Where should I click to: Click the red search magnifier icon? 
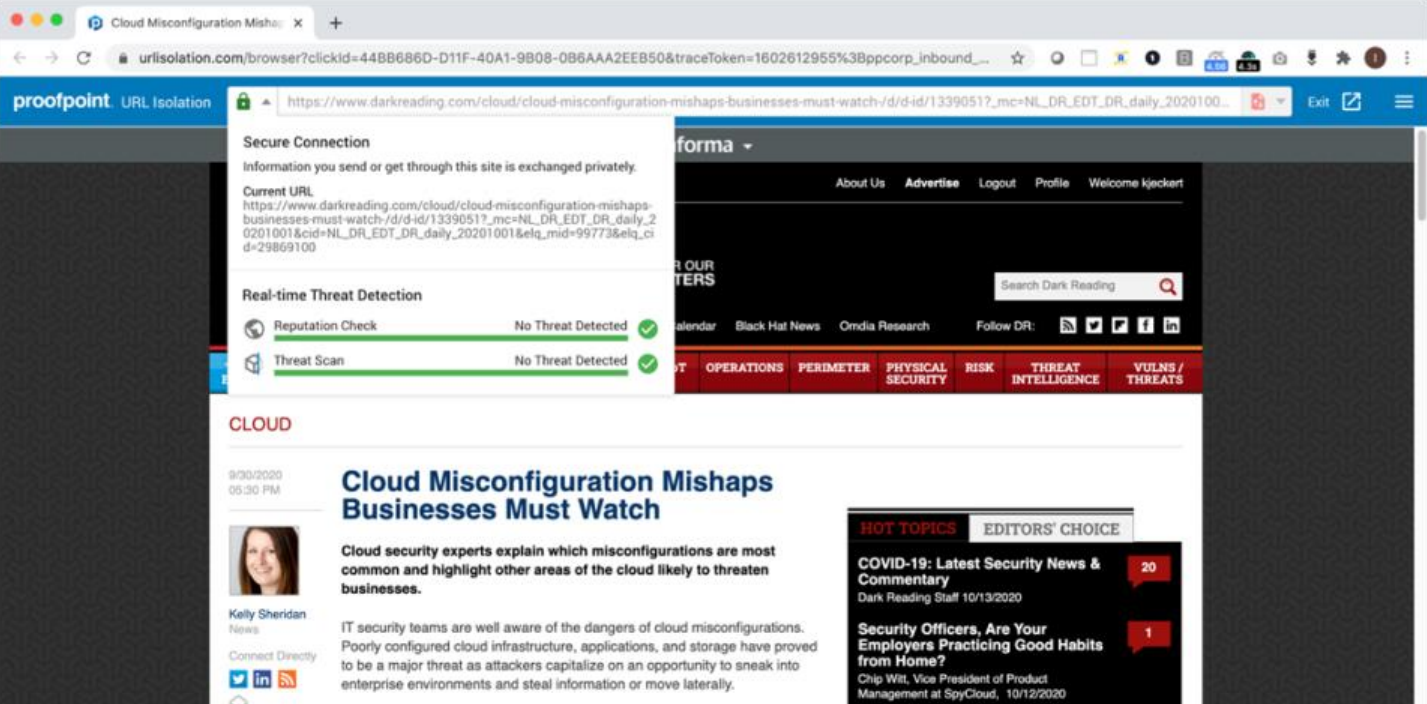click(1167, 286)
